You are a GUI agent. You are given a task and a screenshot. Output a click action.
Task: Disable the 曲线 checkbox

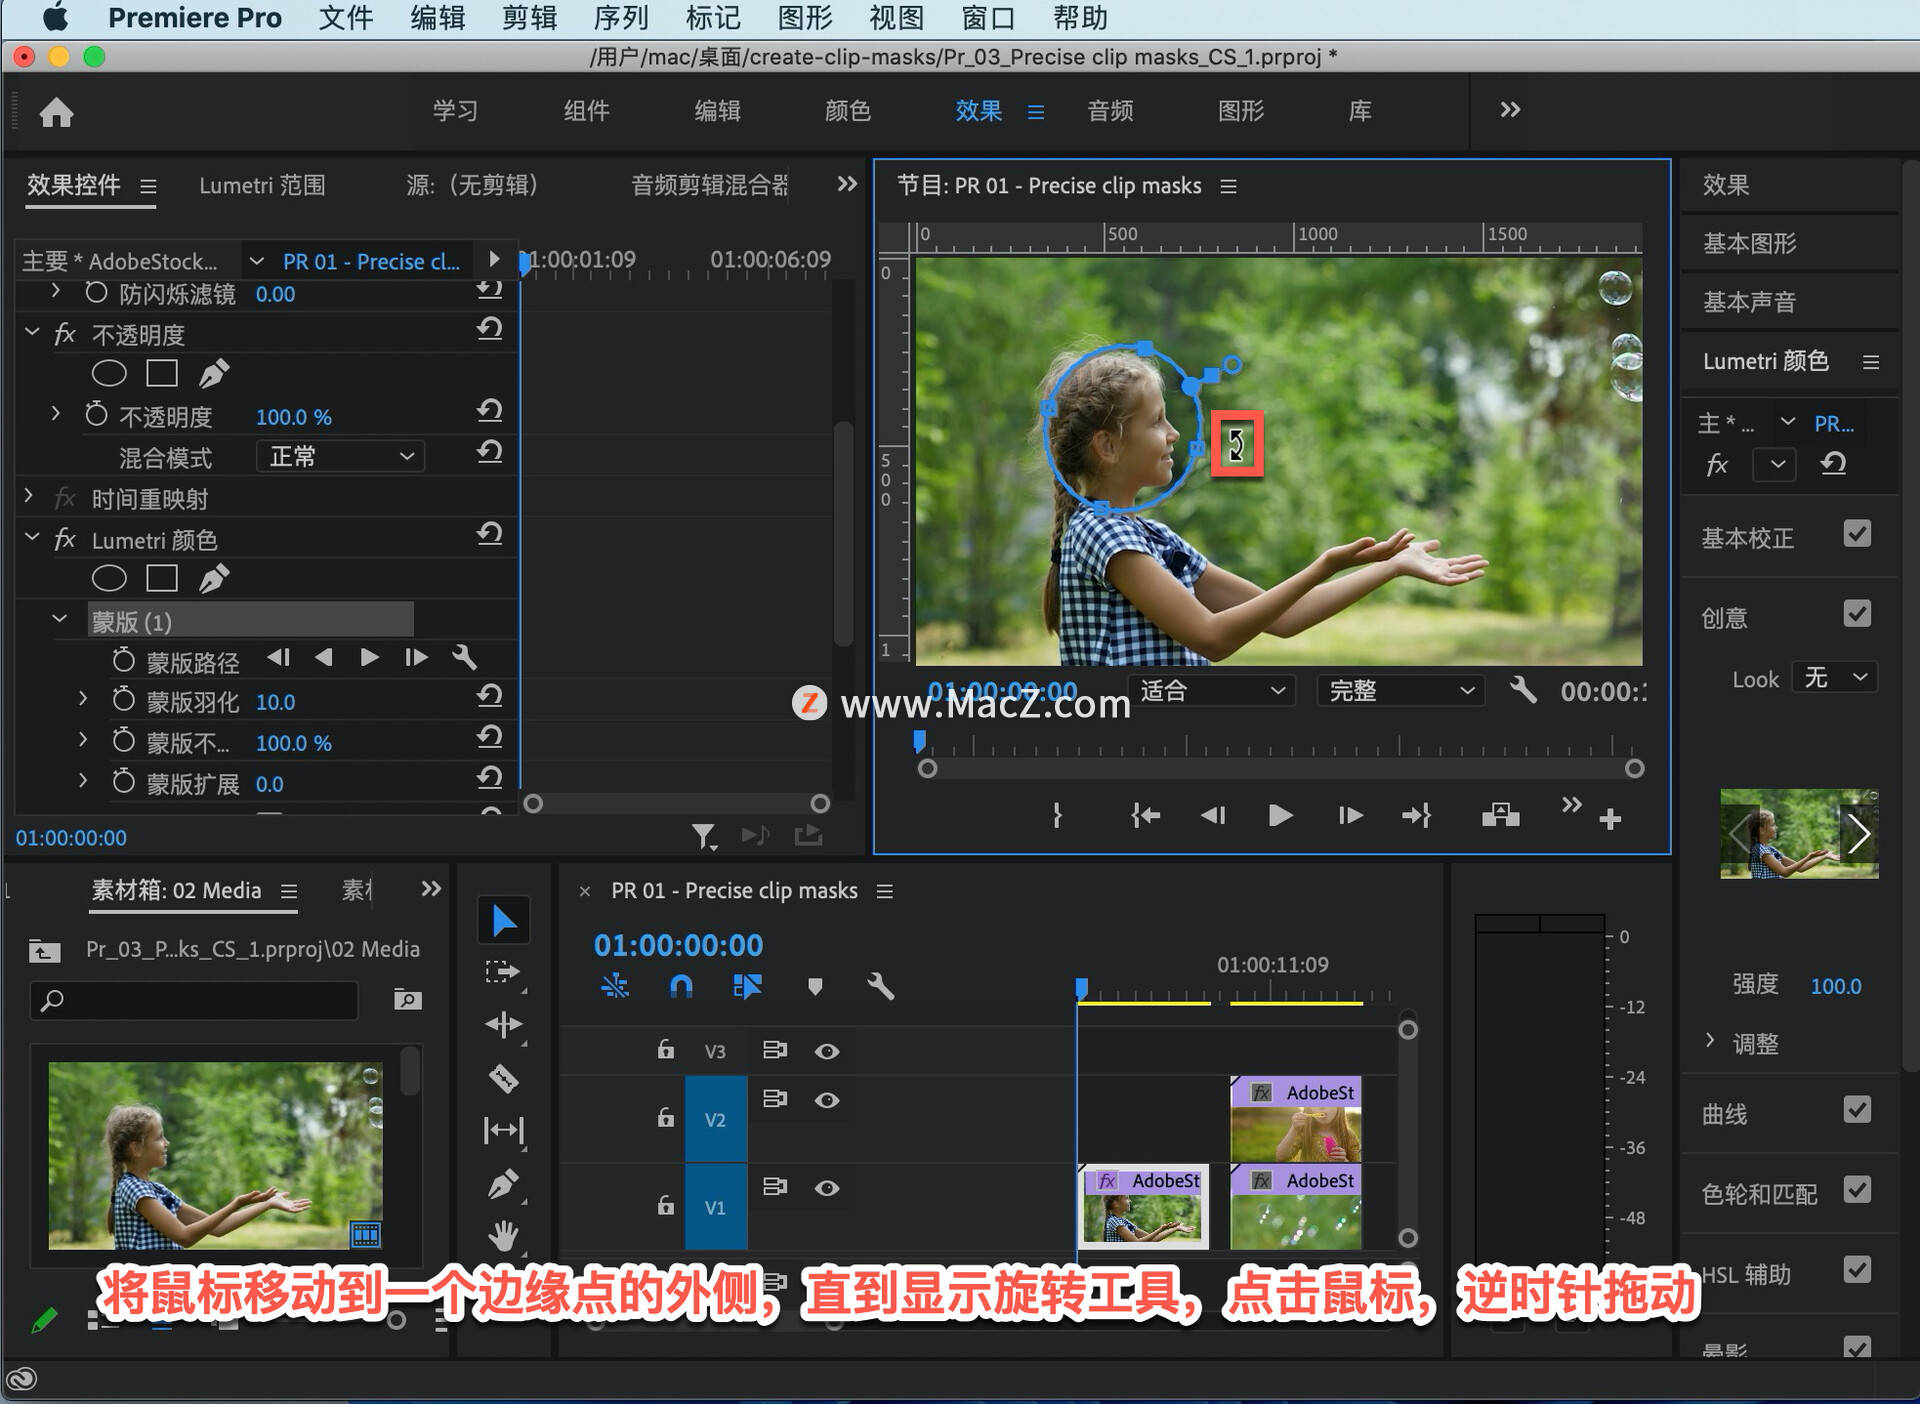point(1857,1110)
